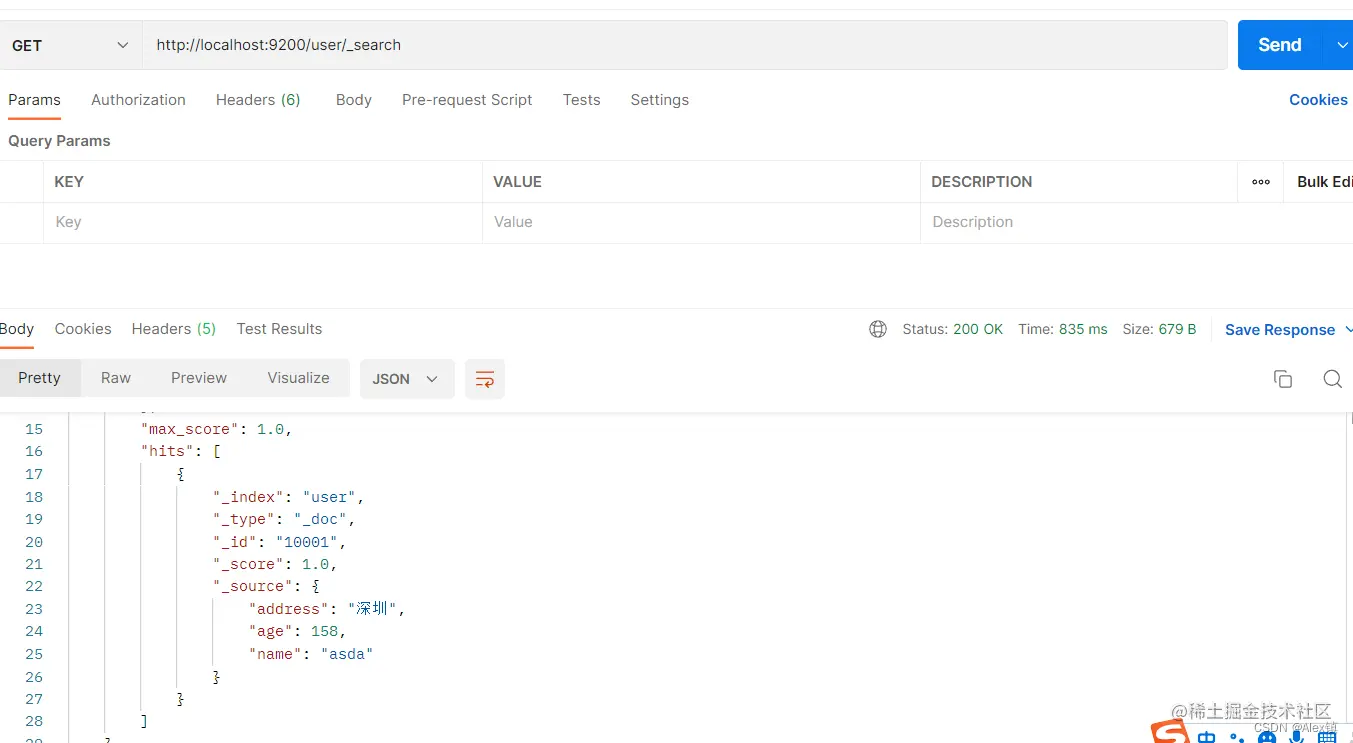This screenshot has height=743, width=1353.
Task: Open the Test Results tab
Action: pyautogui.click(x=279, y=329)
